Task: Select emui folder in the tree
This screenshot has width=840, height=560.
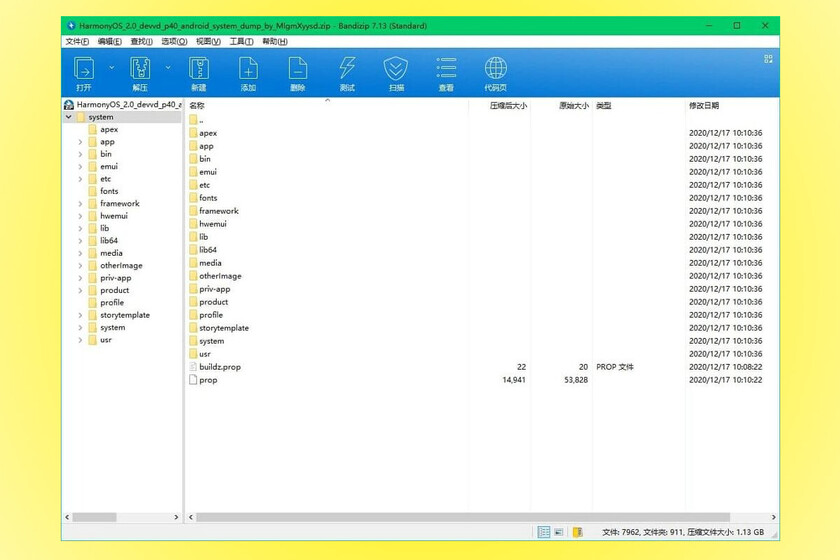Action: [109, 167]
